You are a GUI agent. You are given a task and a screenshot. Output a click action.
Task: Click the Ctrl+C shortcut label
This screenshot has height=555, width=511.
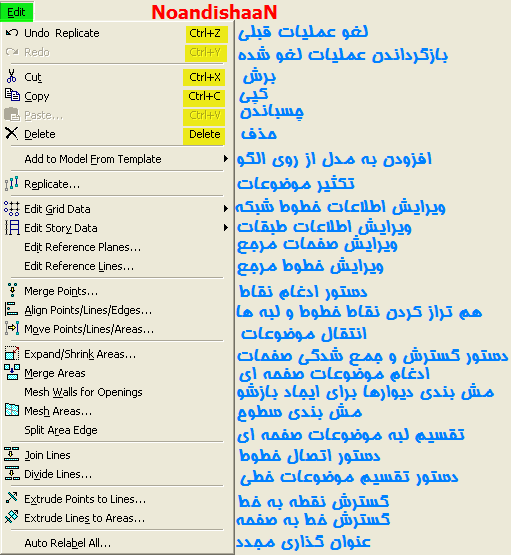click(205, 97)
